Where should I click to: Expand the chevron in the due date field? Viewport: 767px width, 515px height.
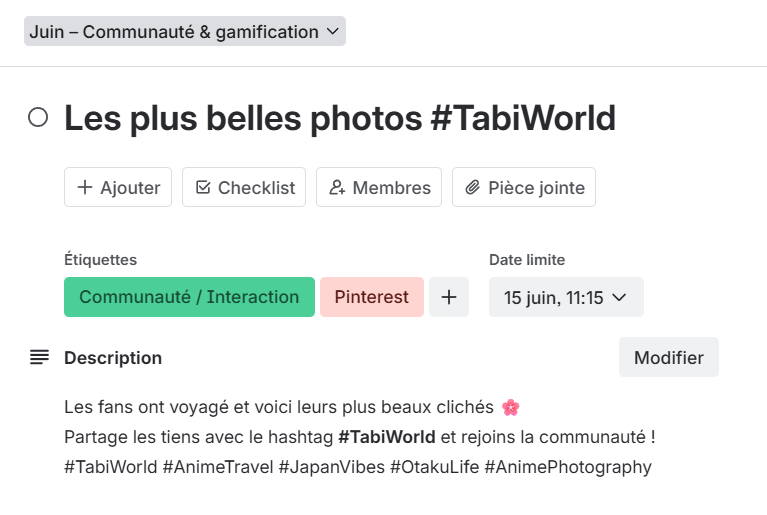pyautogui.click(x=618, y=297)
